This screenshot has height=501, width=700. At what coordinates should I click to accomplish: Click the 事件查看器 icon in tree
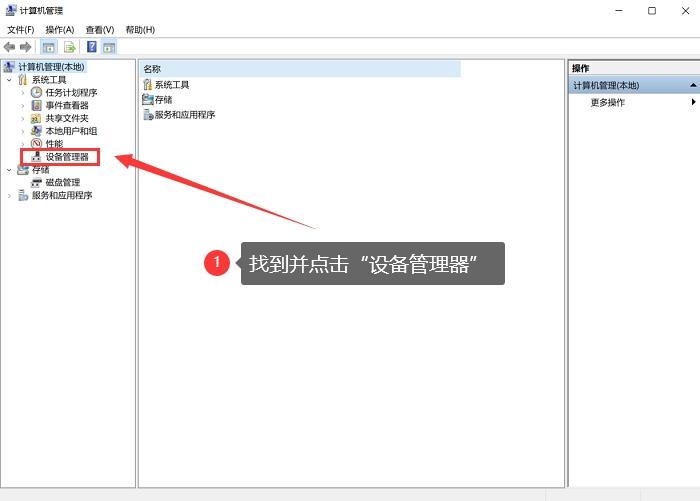click(x=36, y=105)
